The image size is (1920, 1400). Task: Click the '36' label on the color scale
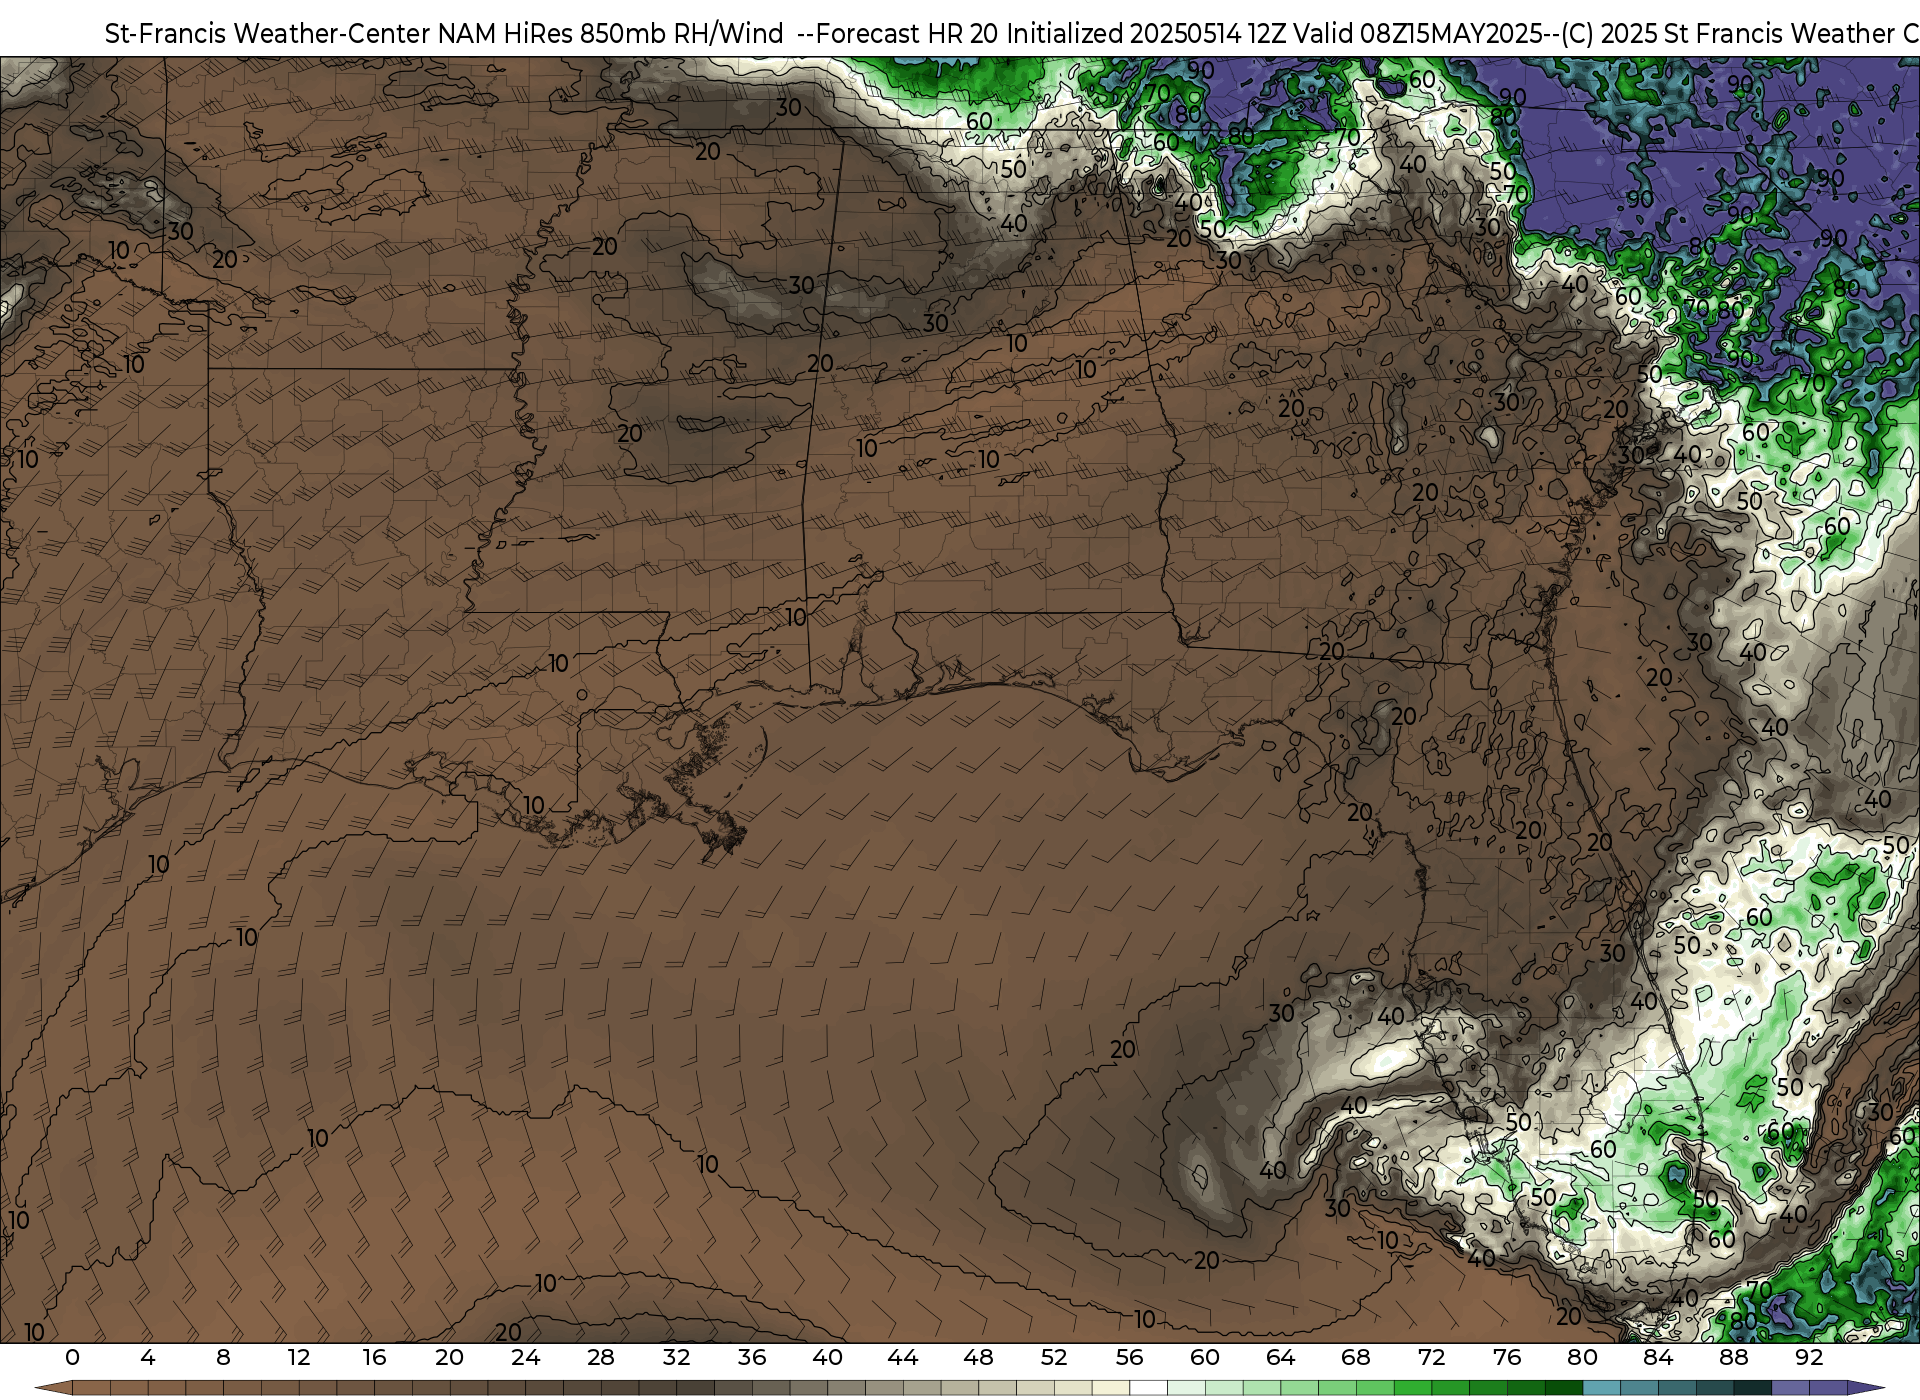[x=752, y=1357]
